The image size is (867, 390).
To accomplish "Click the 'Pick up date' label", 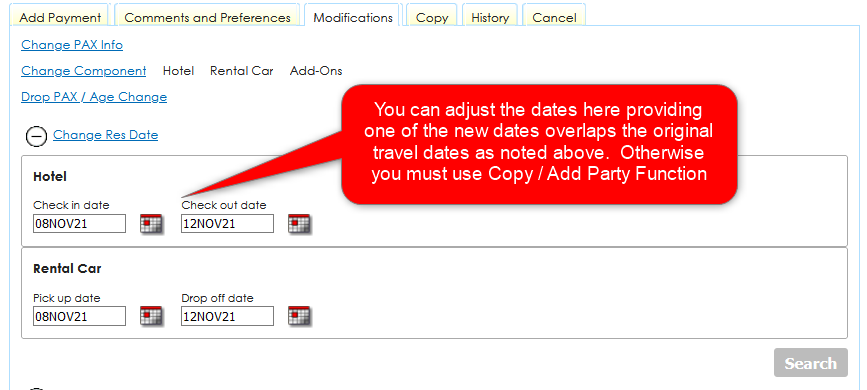I will pyautogui.click(x=66, y=298).
